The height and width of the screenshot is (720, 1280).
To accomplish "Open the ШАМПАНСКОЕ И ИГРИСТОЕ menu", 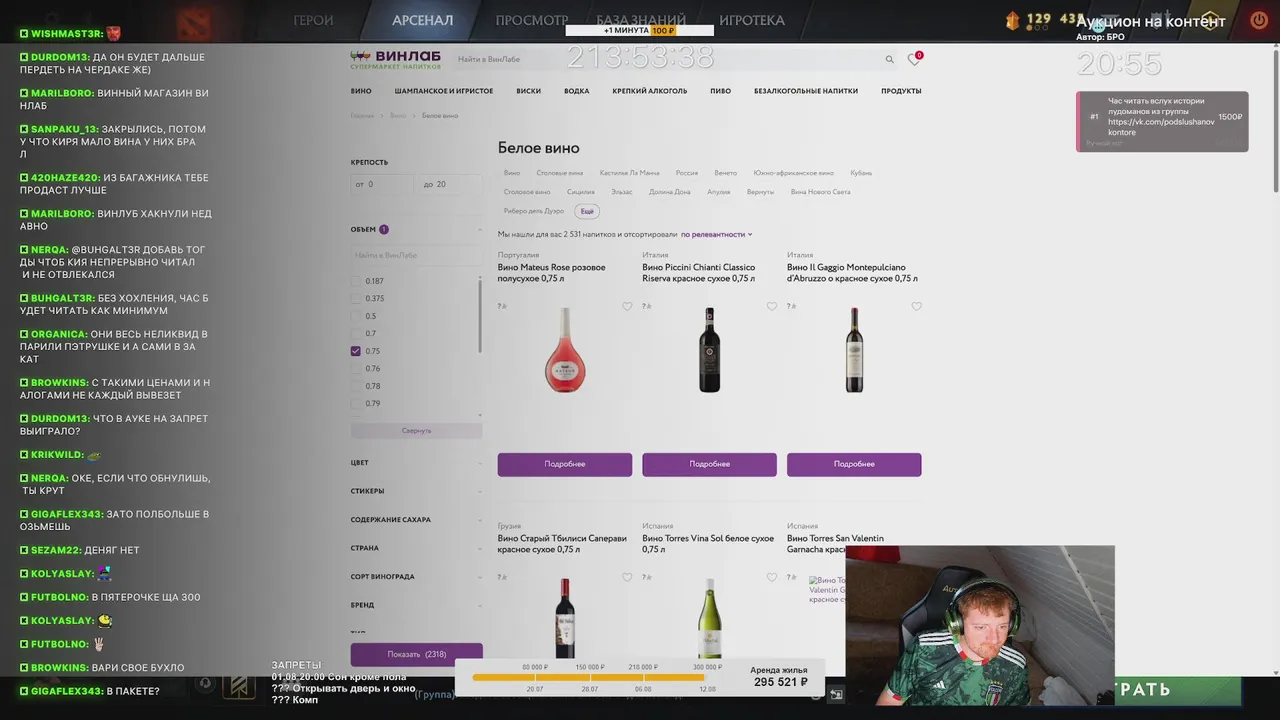I will 444,91.
